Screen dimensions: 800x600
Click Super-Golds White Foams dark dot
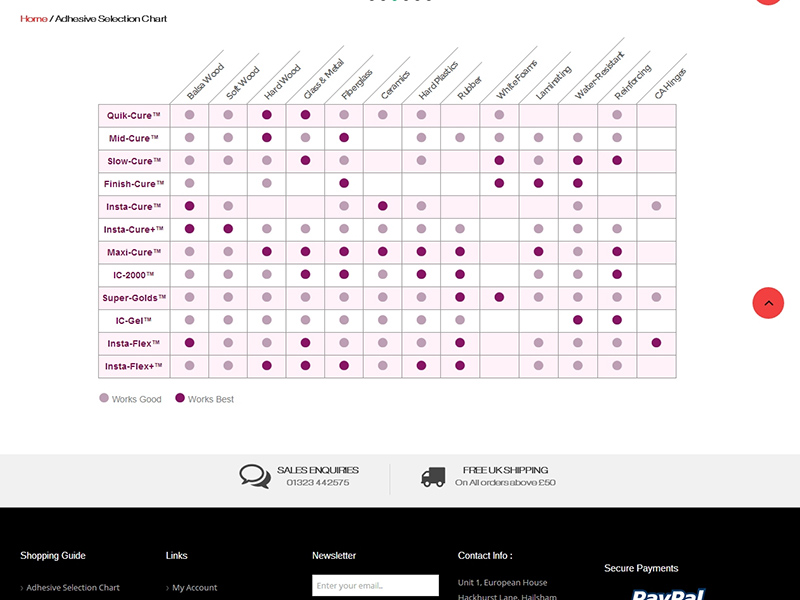[499, 297]
